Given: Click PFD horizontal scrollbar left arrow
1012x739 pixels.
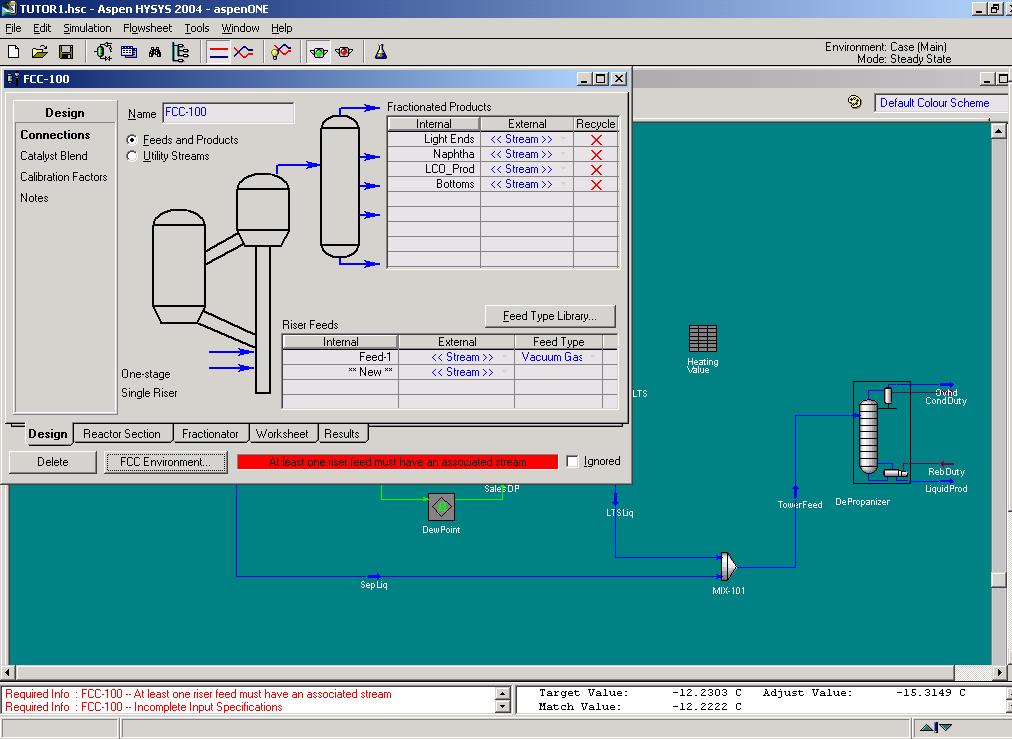Looking at the screenshot, I should (x=8, y=672).
